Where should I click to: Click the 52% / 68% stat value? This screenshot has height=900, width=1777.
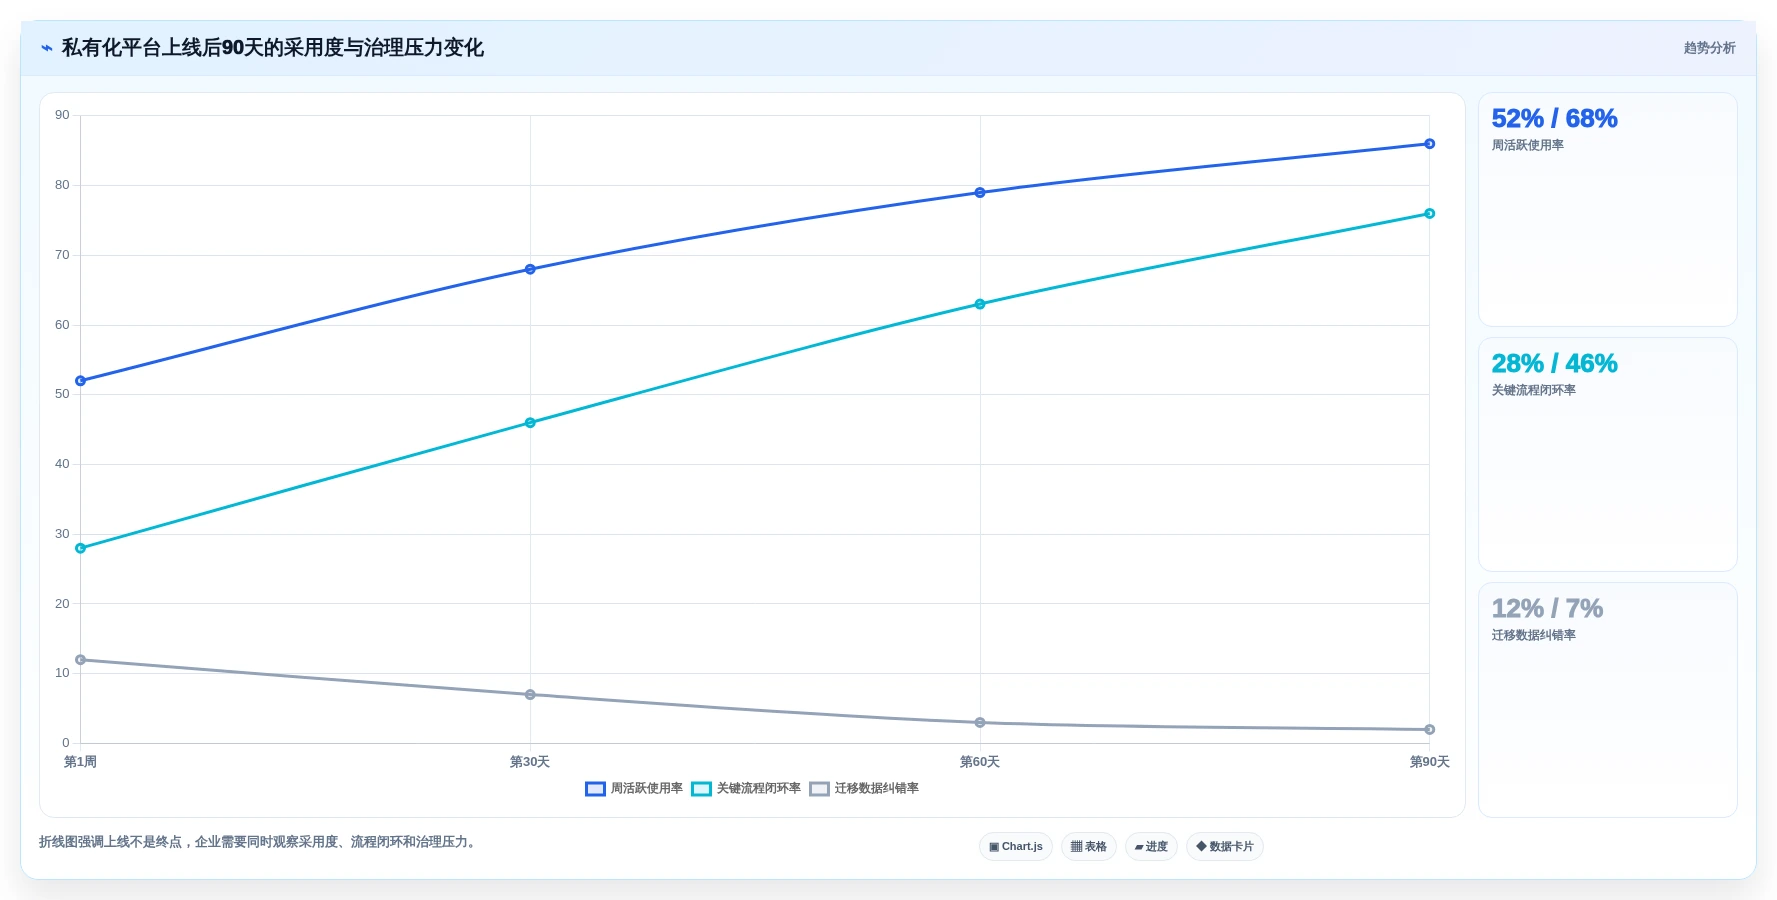[1554, 118]
